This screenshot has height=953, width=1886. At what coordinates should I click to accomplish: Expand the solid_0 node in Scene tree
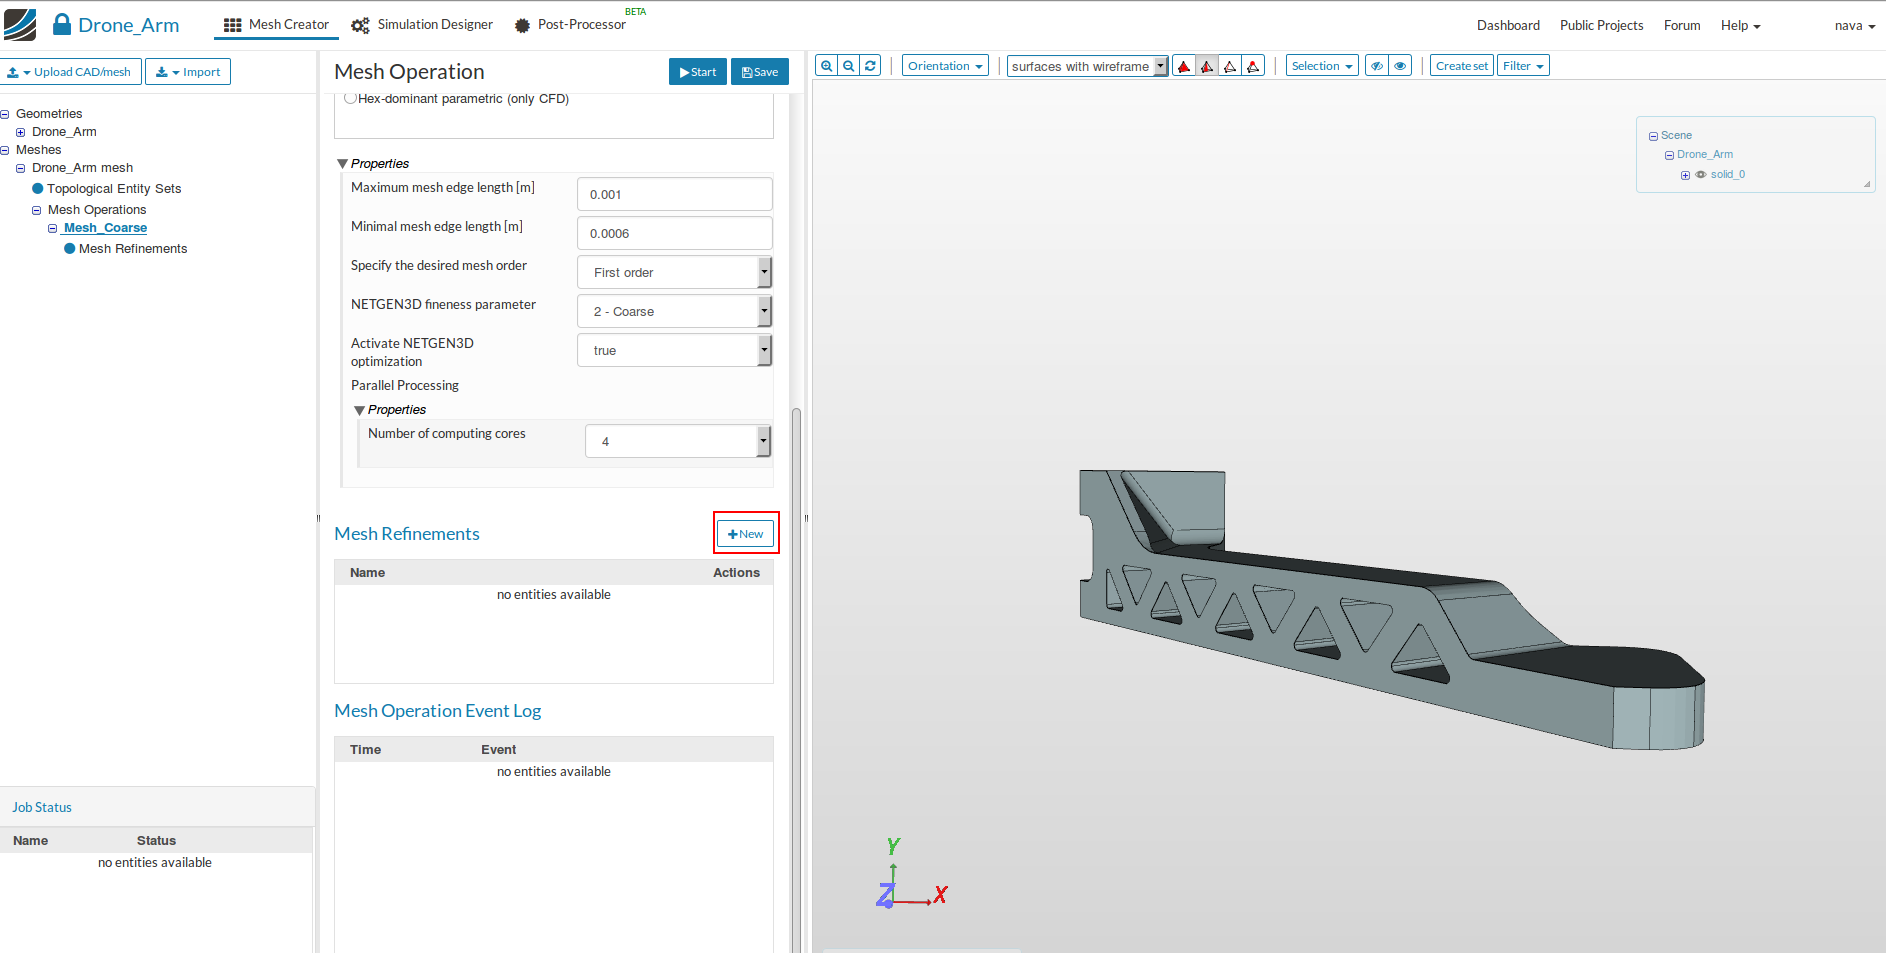point(1685,175)
